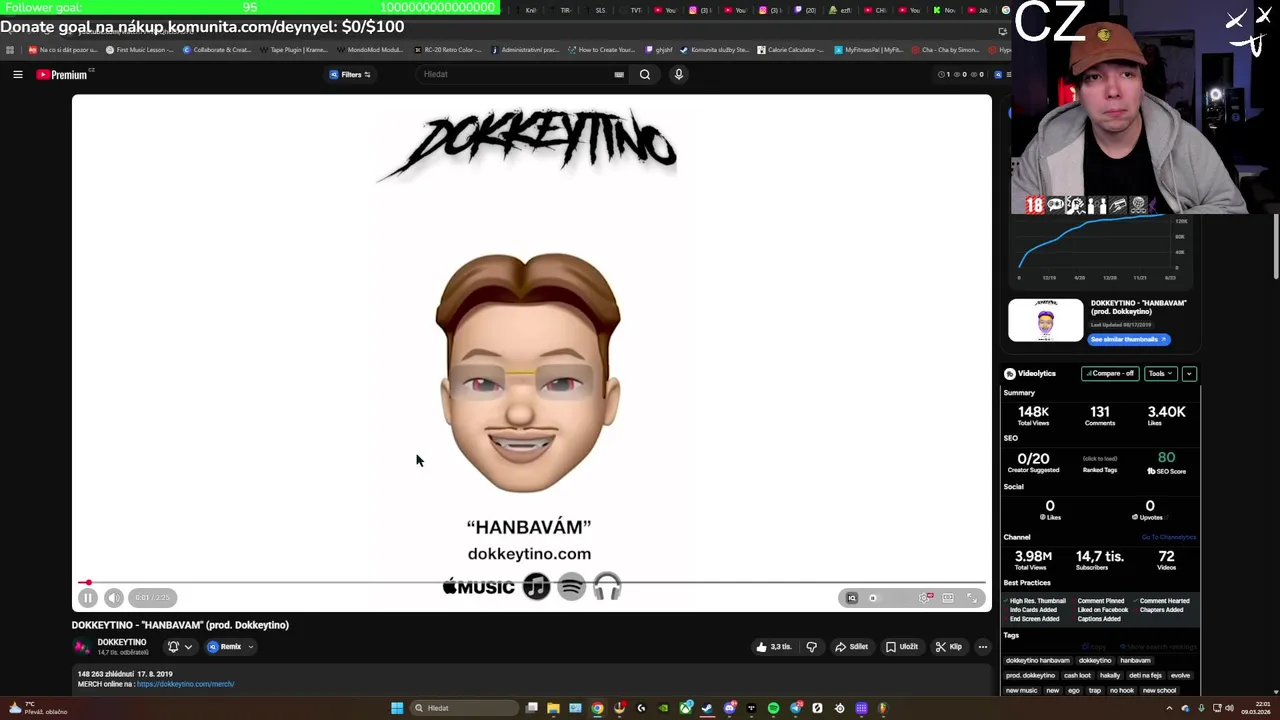Click Videolytics logo icon in panel header
This screenshot has width=1280, height=720.
click(x=1009, y=374)
